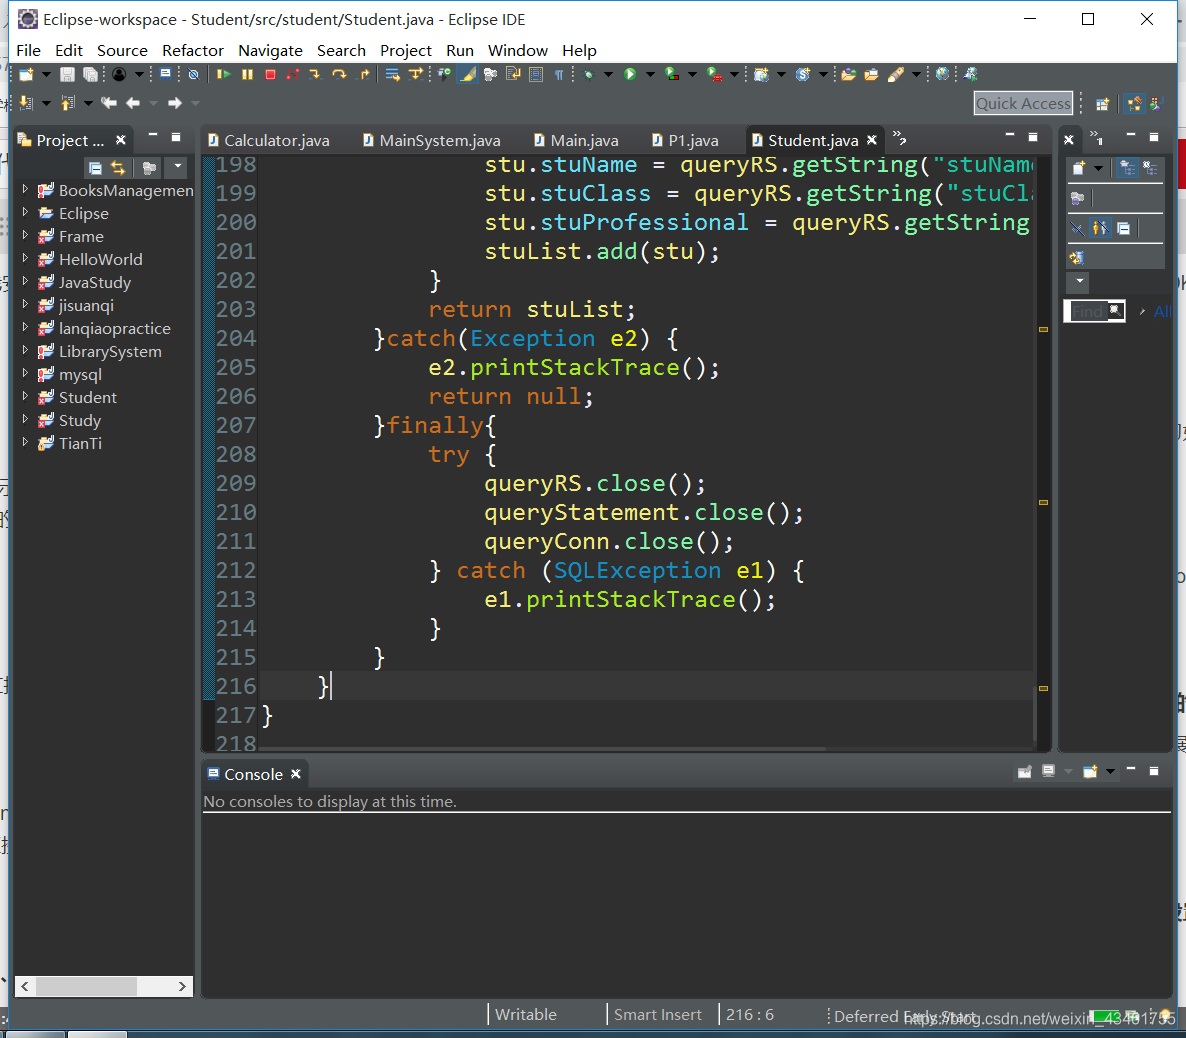Image resolution: width=1186 pixels, height=1038 pixels.
Task: Expand the mysql project node
Action: coord(25,374)
